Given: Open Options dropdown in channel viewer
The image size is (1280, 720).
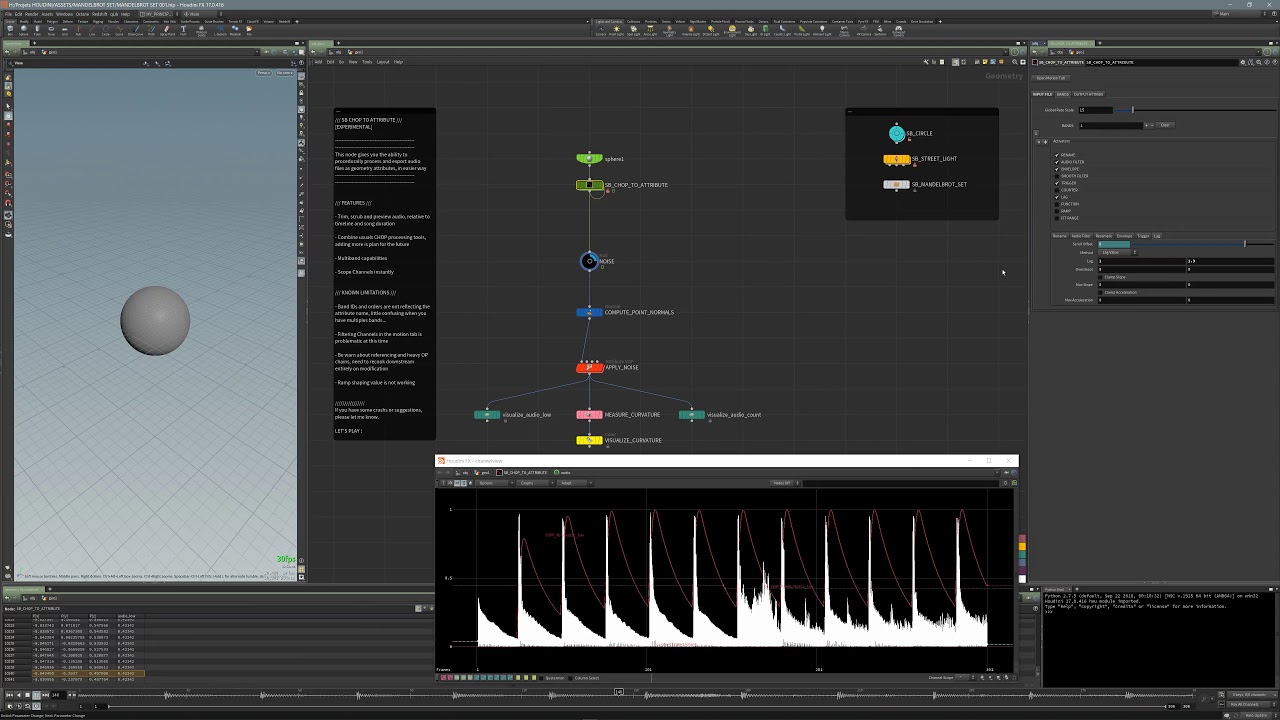Looking at the screenshot, I should [x=495, y=483].
